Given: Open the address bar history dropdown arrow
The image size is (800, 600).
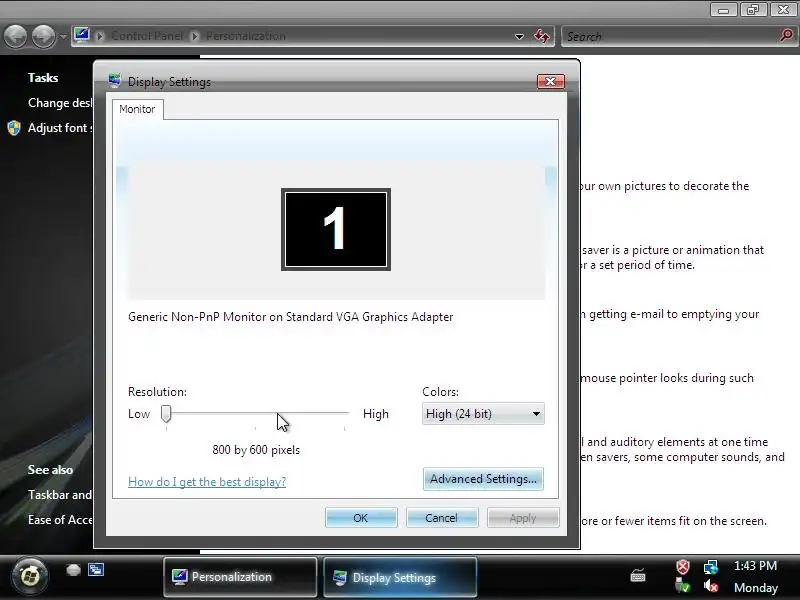Looking at the screenshot, I should [519, 37].
